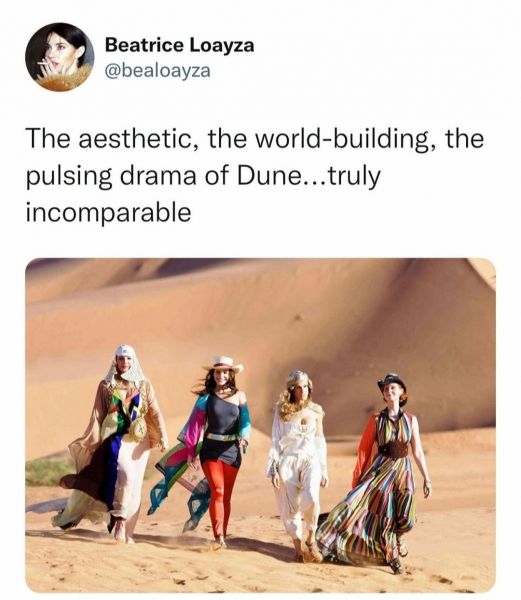Click the phrase "pulsing drama" in tweet

pyautogui.click(x=109, y=177)
